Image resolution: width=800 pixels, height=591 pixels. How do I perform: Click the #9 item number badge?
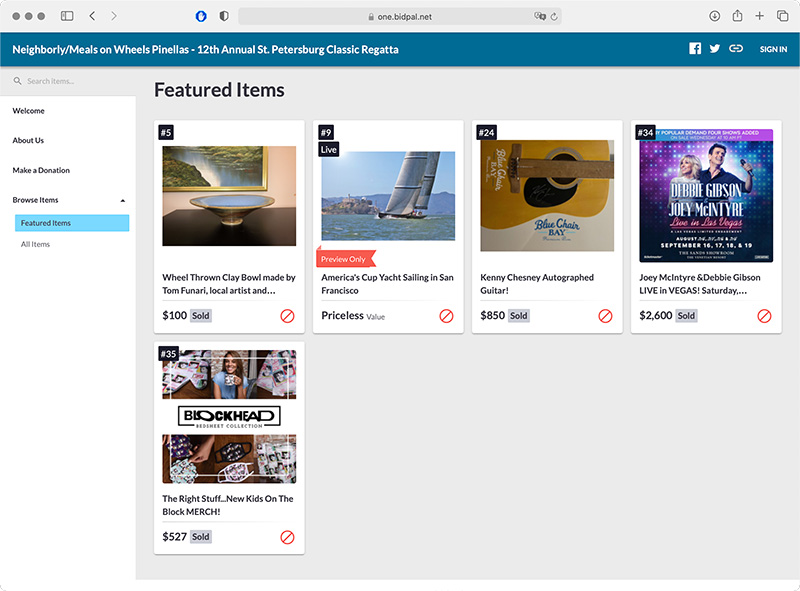point(326,133)
